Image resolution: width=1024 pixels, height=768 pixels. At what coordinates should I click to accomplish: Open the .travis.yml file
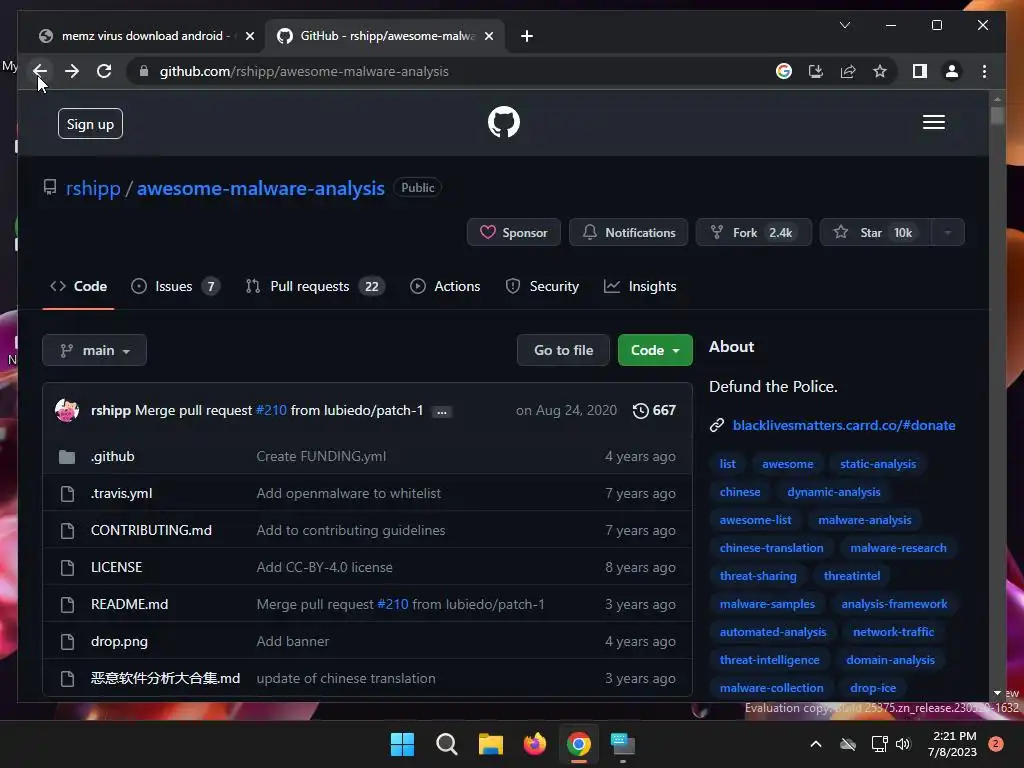point(121,494)
